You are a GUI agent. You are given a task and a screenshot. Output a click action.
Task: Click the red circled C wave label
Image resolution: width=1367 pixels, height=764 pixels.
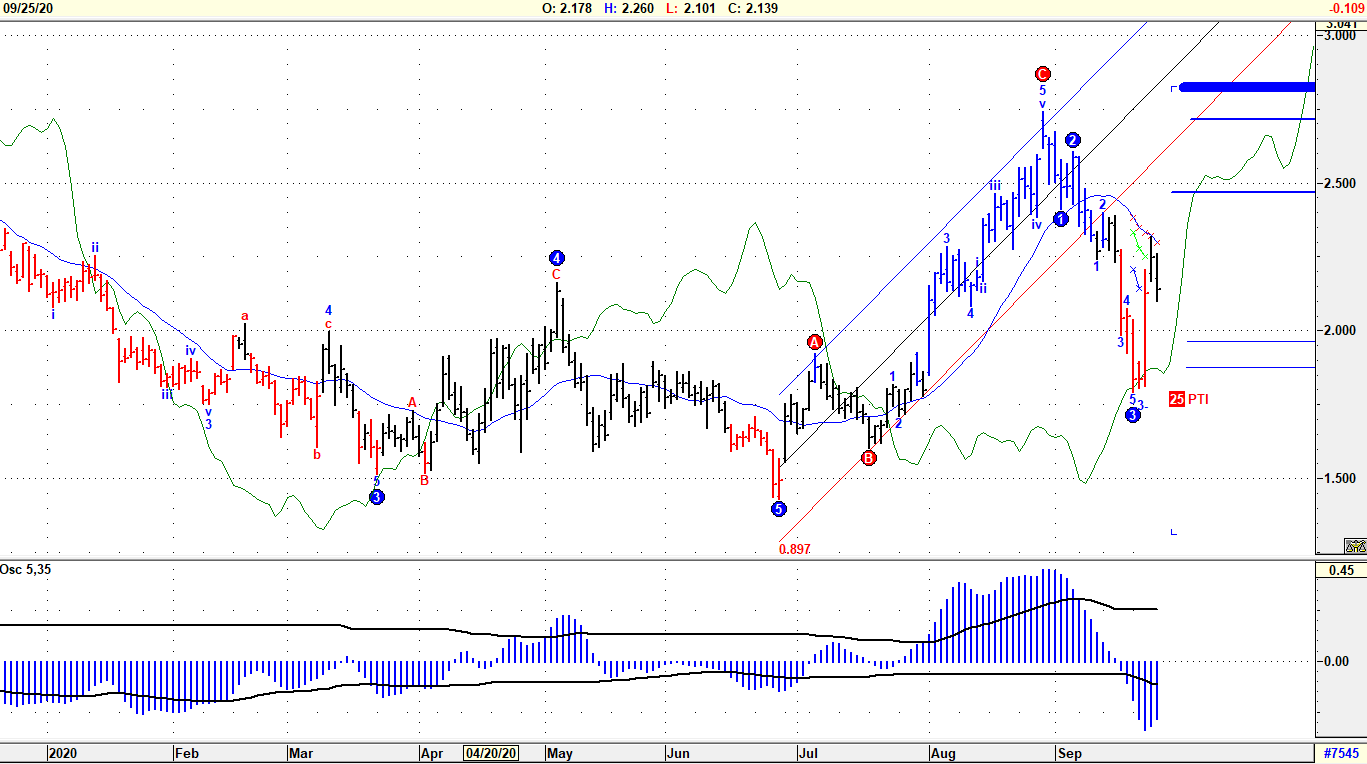pyautogui.click(x=1042, y=73)
